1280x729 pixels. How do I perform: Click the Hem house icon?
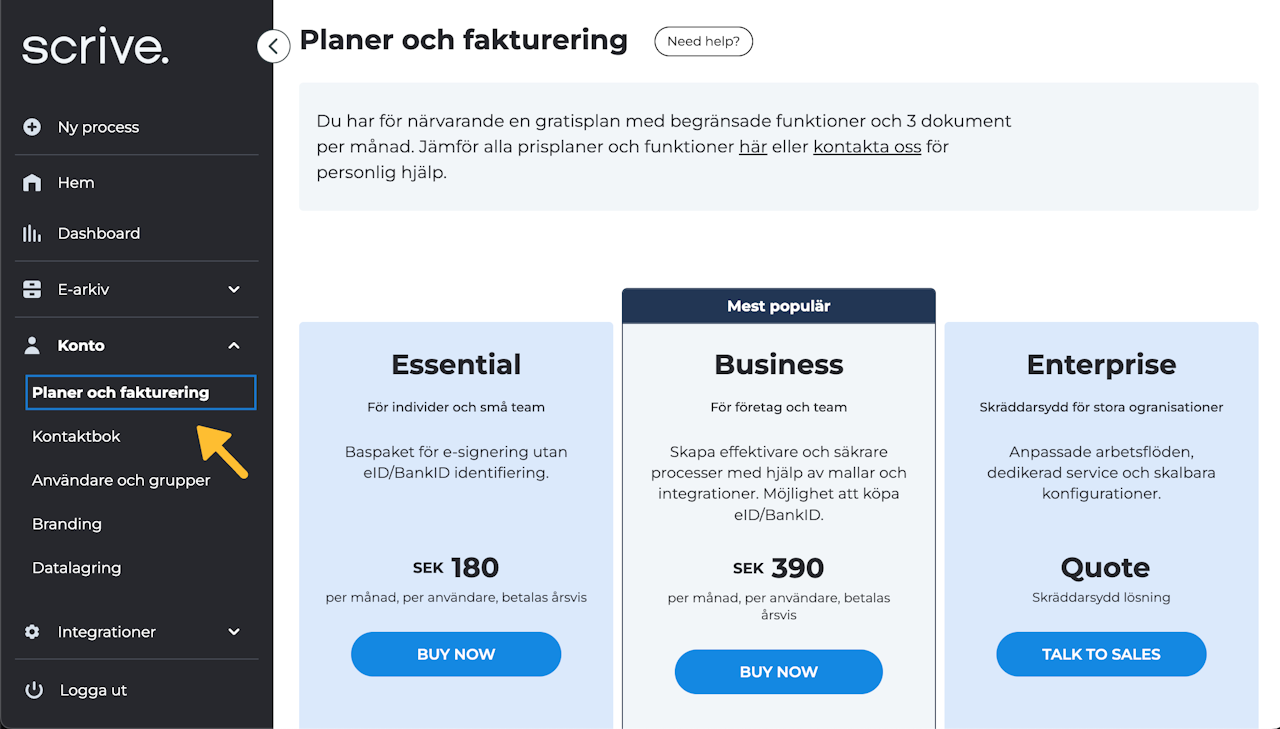[x=32, y=183]
